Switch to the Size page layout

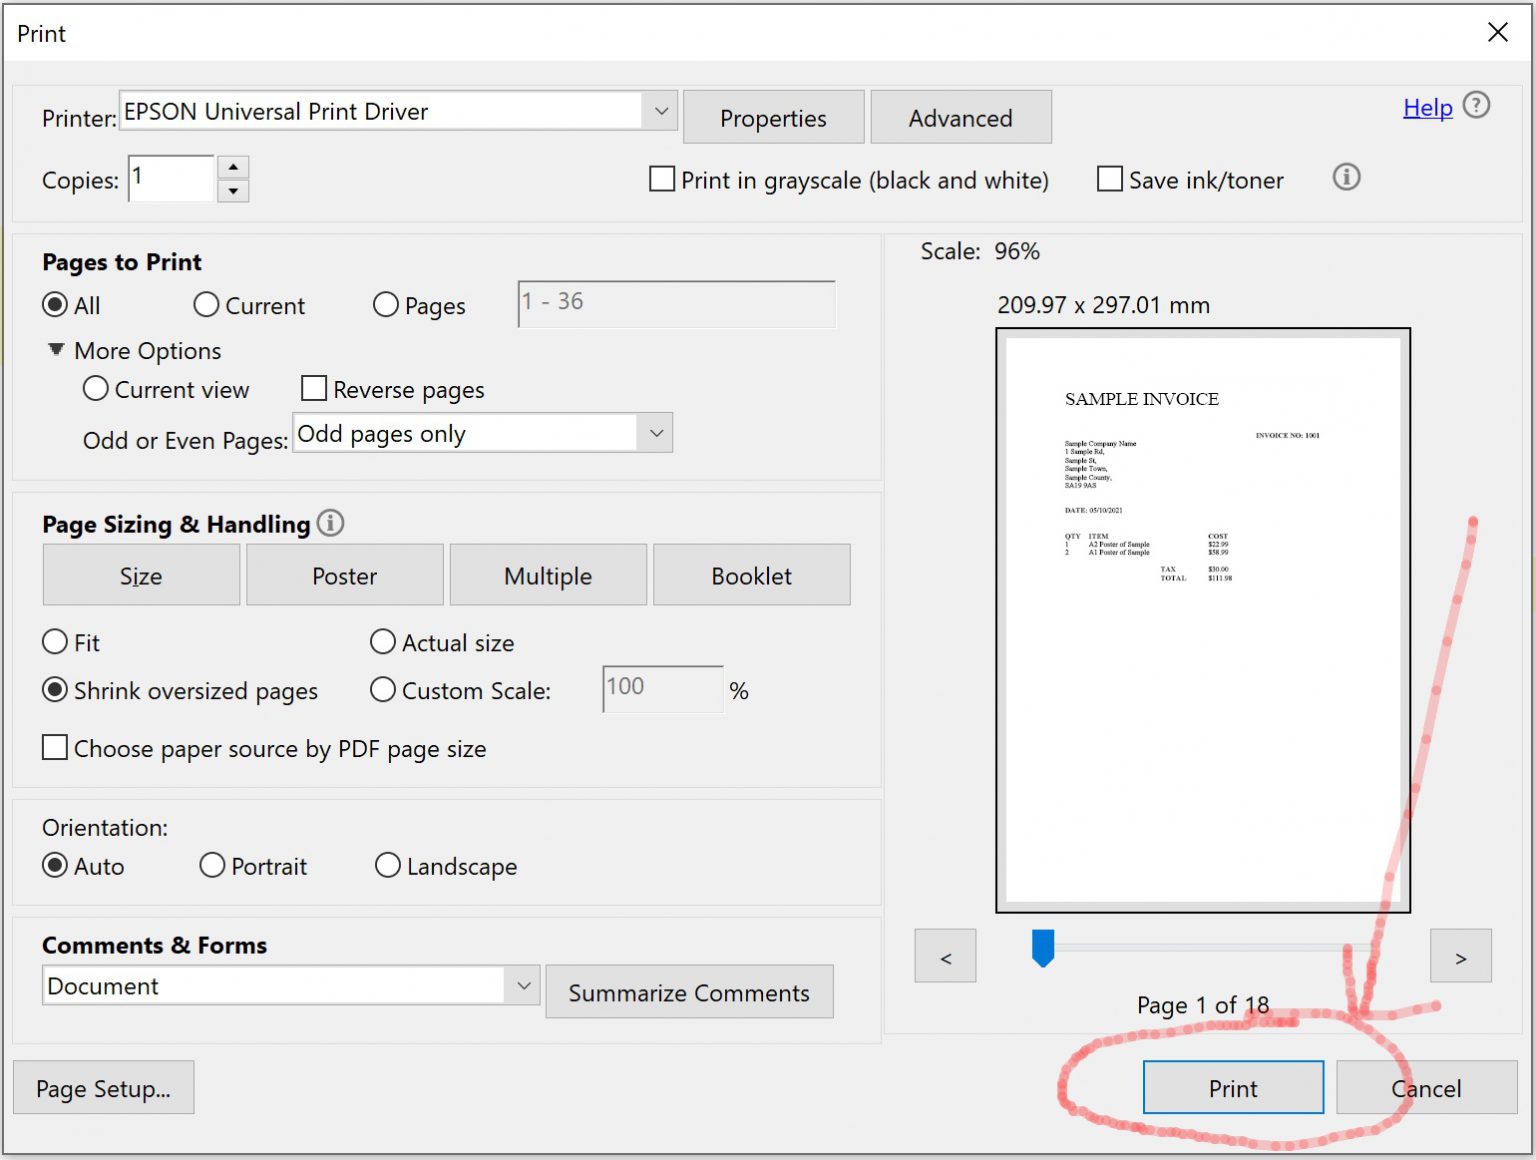pyautogui.click(x=140, y=575)
